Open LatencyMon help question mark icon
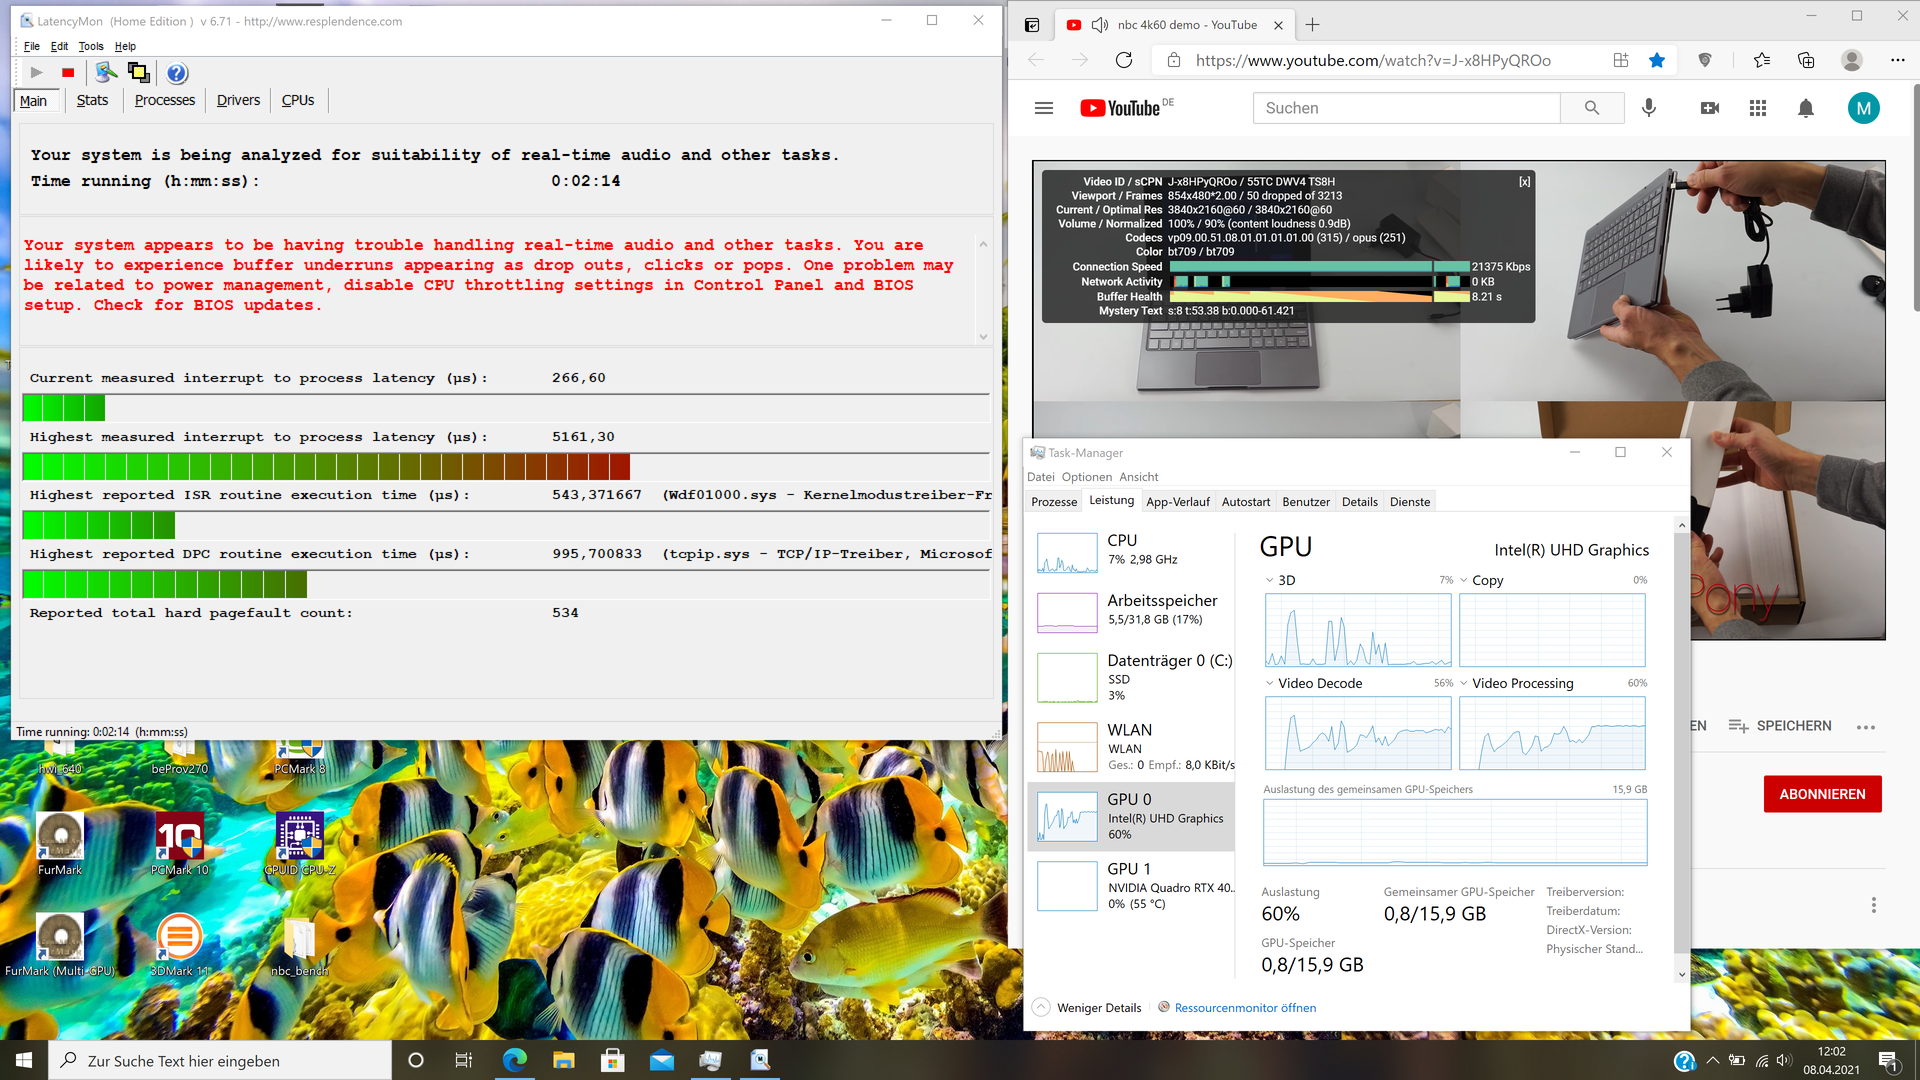Viewport: 1920px width, 1080px height. tap(177, 73)
